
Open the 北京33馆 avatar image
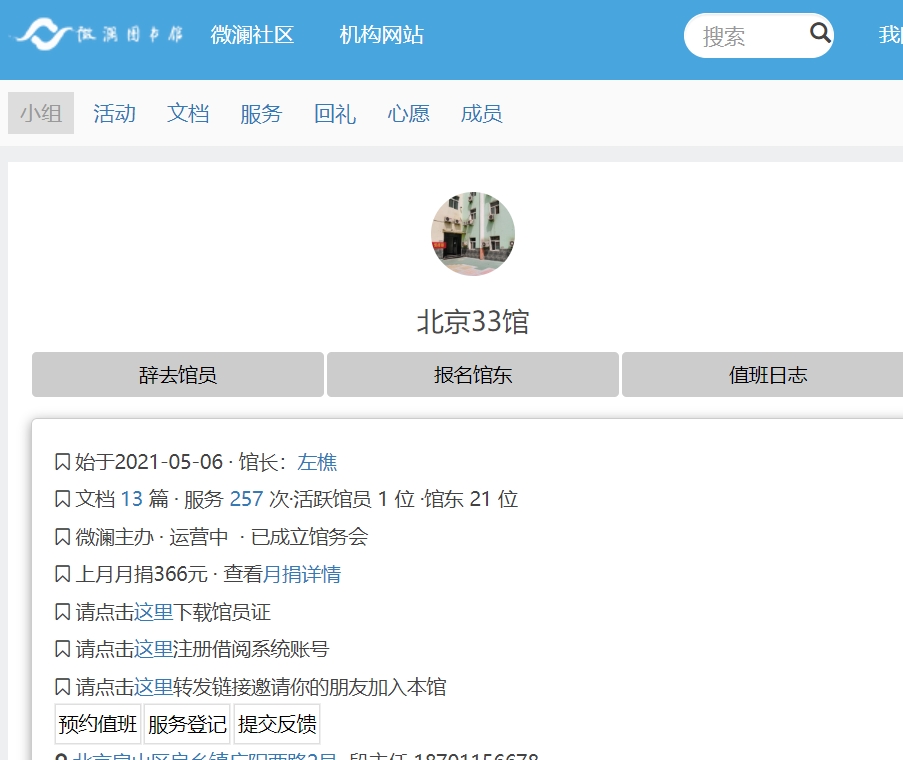(x=473, y=234)
